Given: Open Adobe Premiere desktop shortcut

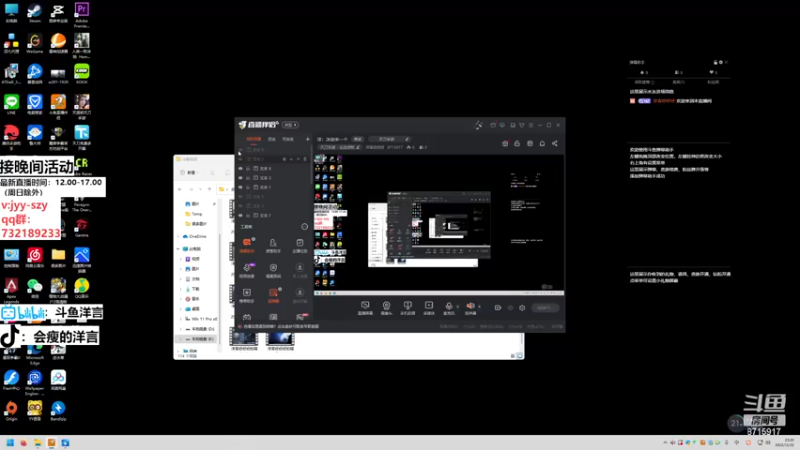Looking at the screenshot, I should click(82, 14).
